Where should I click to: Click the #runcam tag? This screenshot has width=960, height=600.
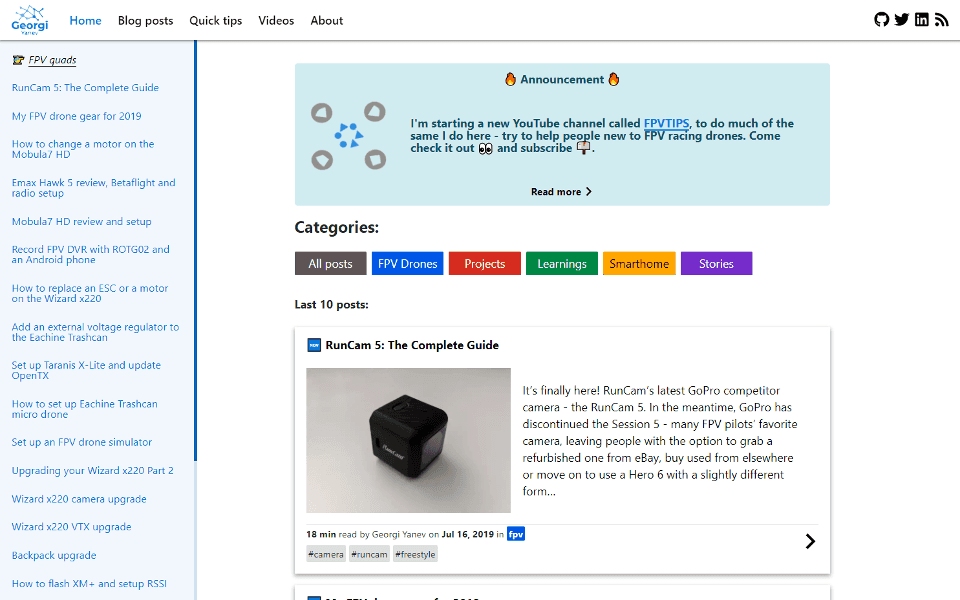pyautogui.click(x=370, y=554)
